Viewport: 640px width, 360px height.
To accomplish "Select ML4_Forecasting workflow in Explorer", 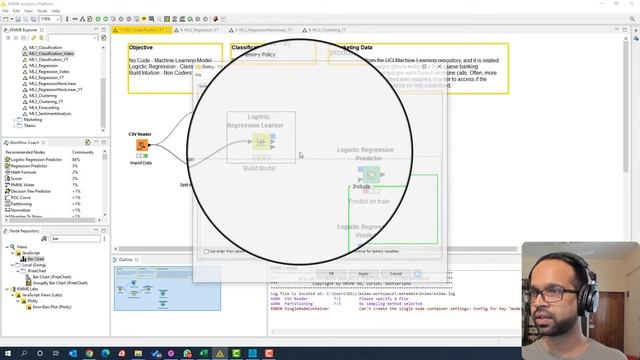I will tap(44, 108).
